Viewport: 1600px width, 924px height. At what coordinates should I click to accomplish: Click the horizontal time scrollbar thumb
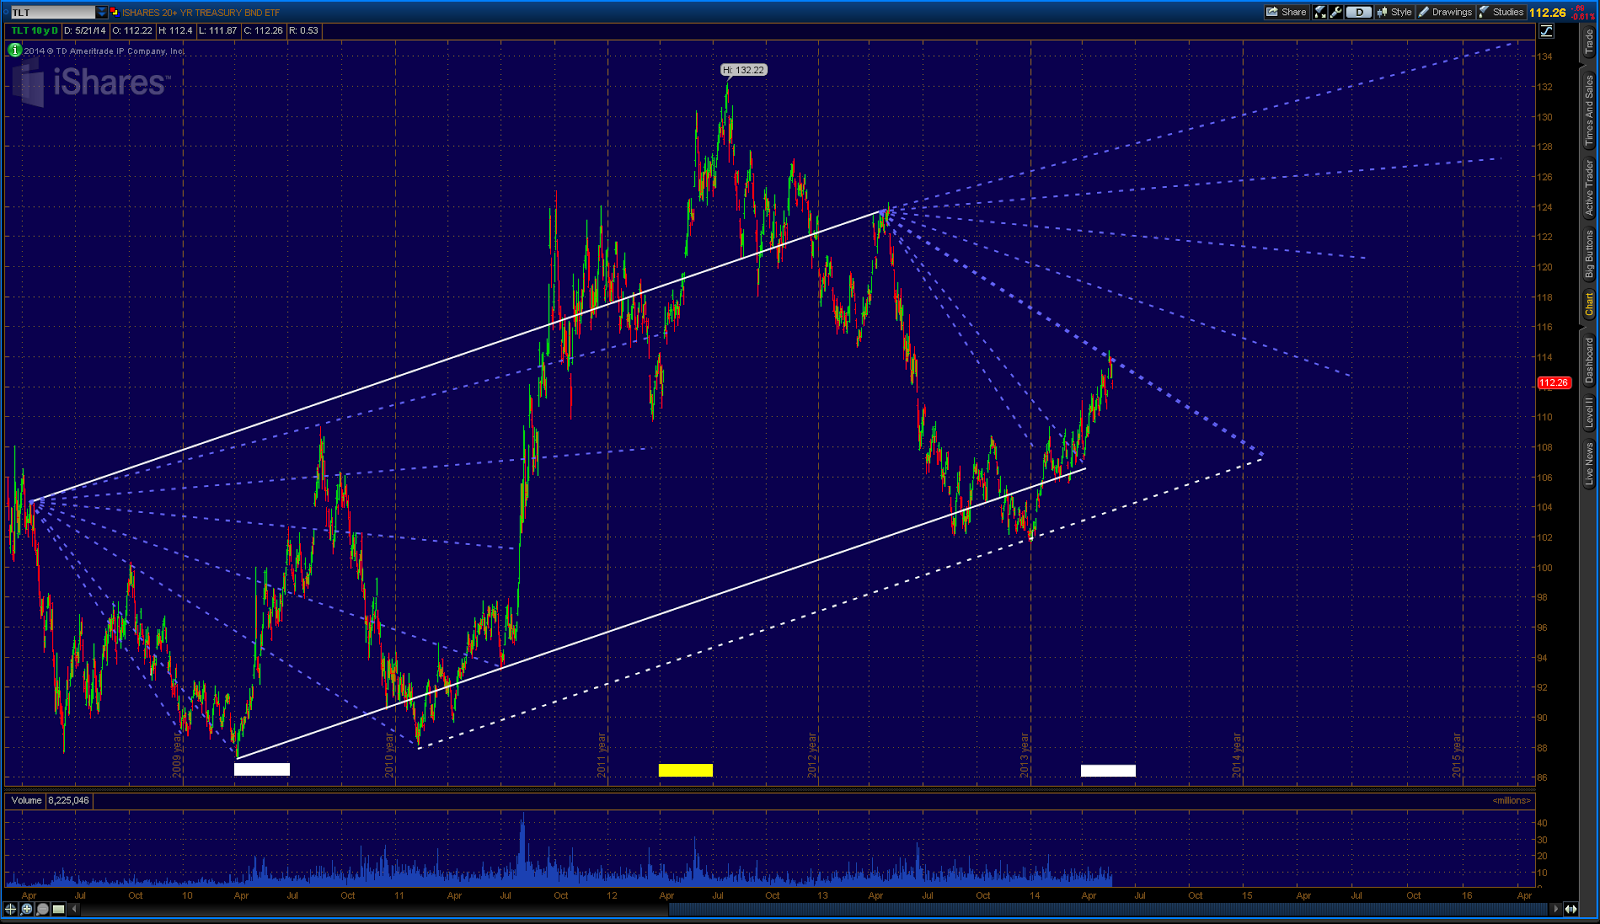click(x=1107, y=909)
